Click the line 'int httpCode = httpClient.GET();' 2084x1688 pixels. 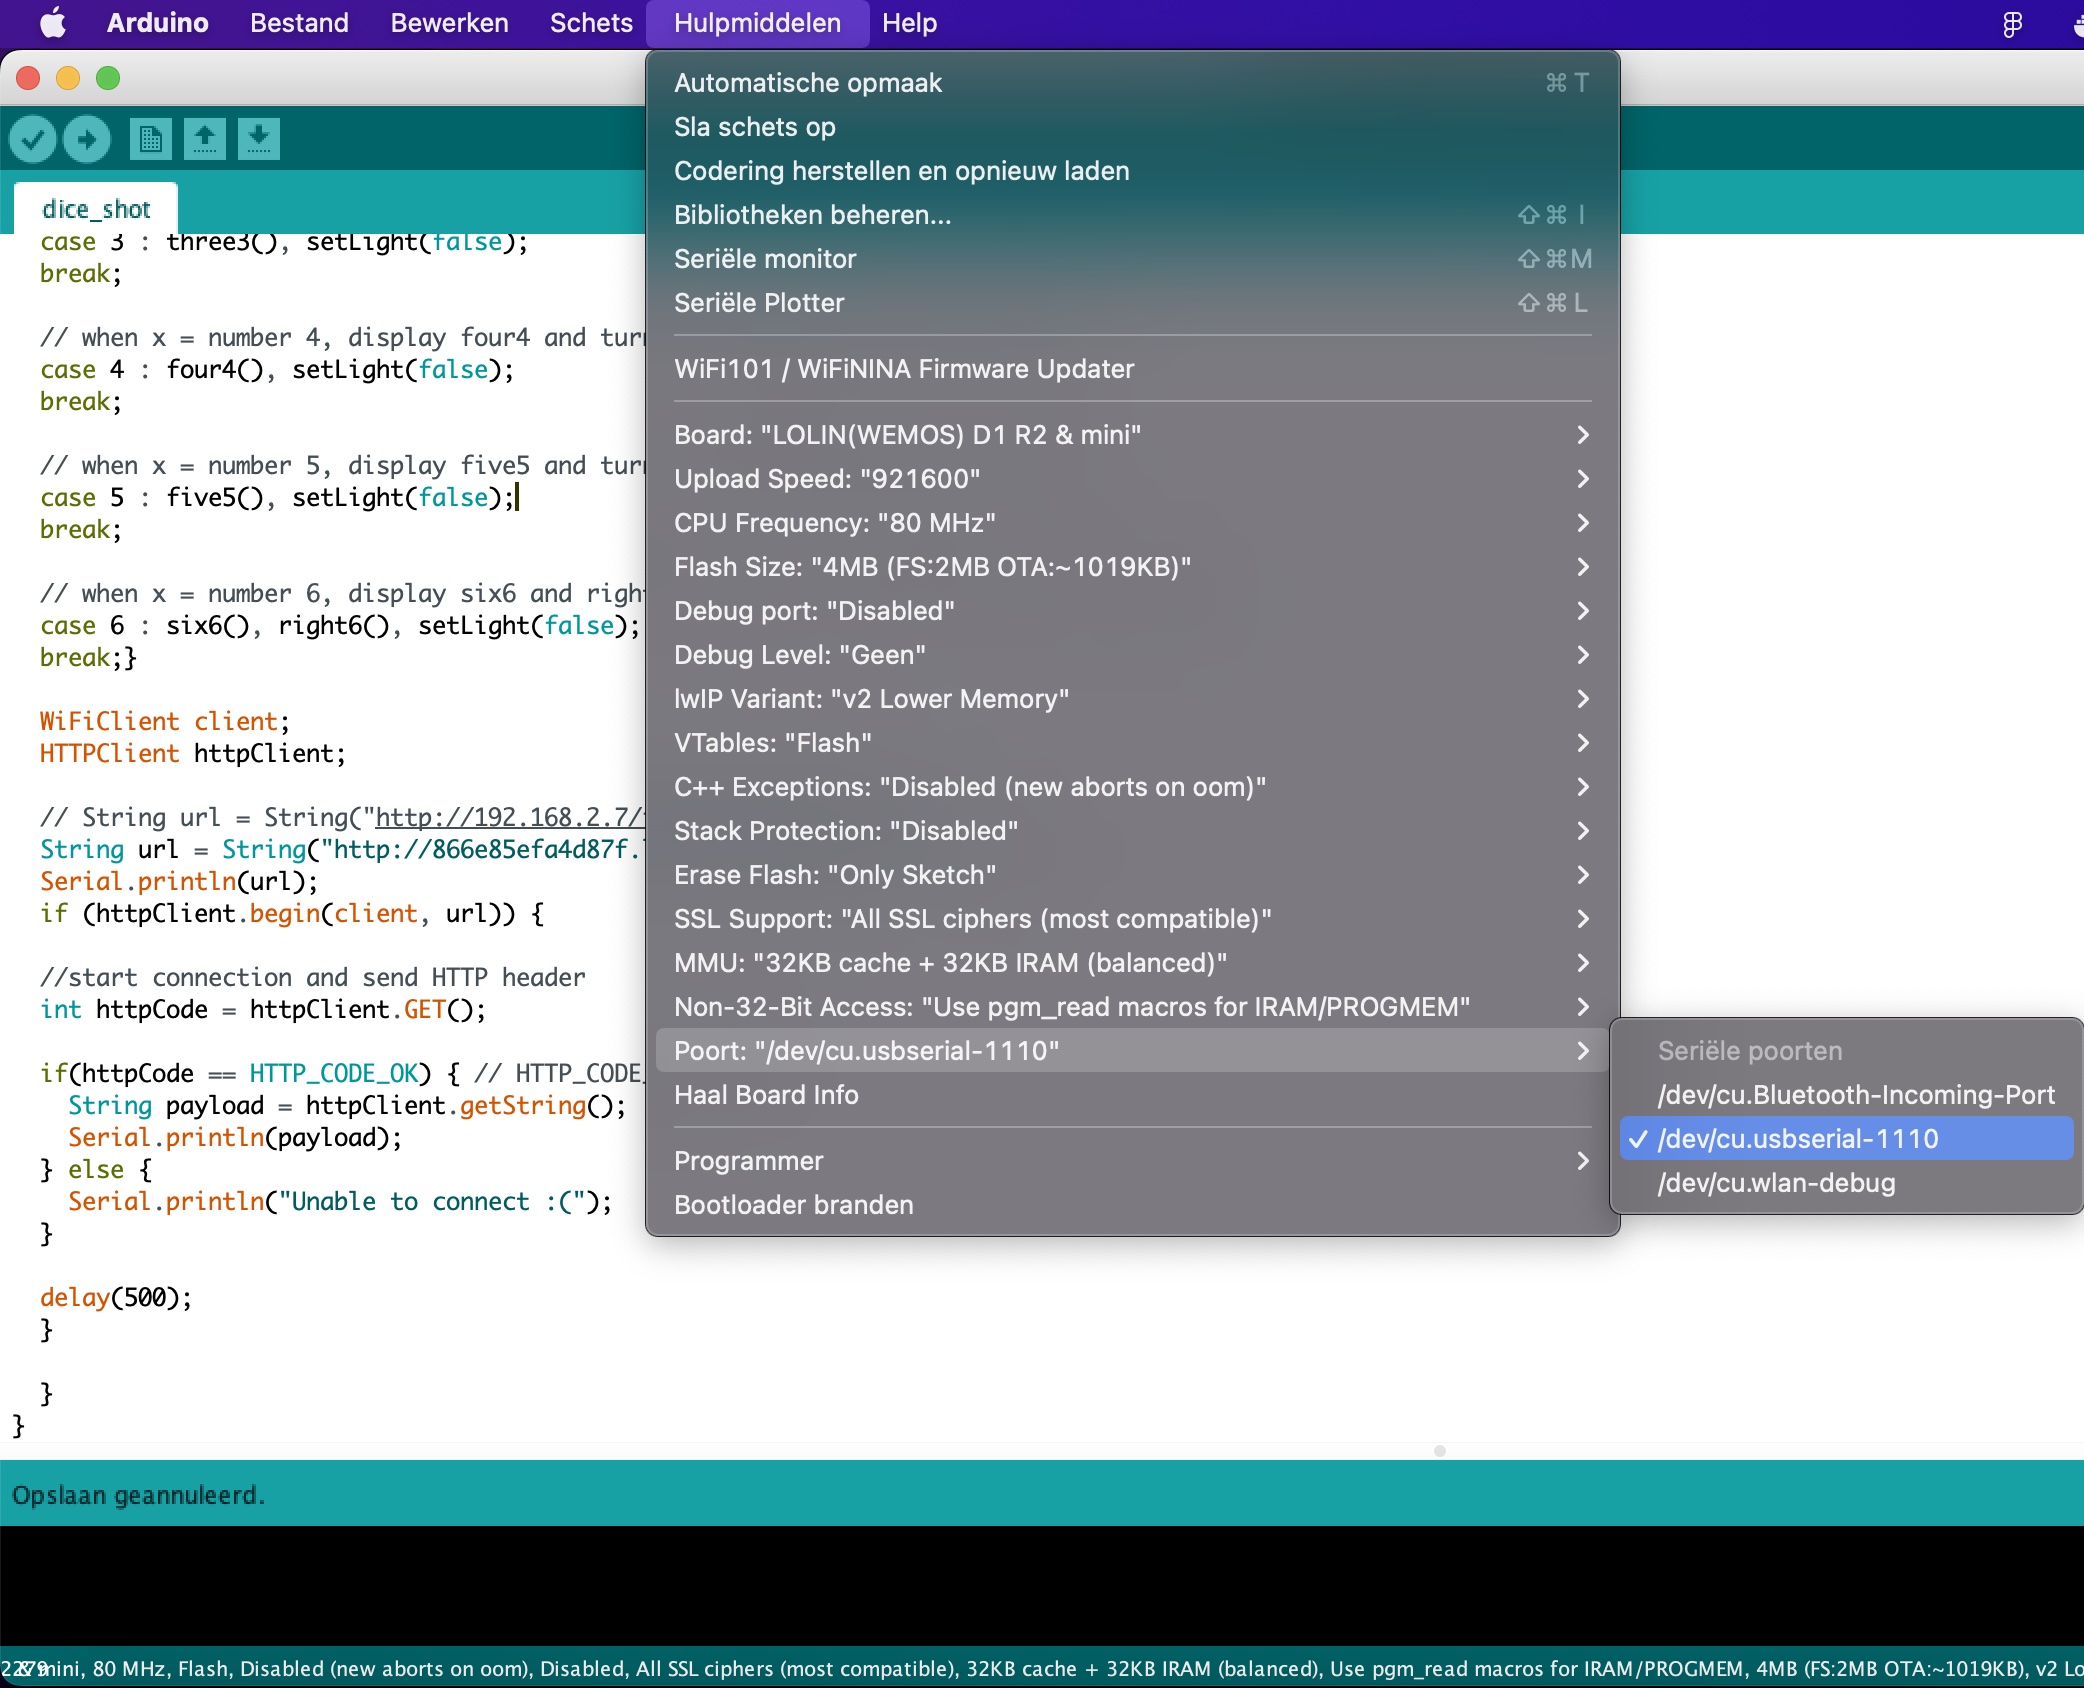click(x=263, y=1009)
